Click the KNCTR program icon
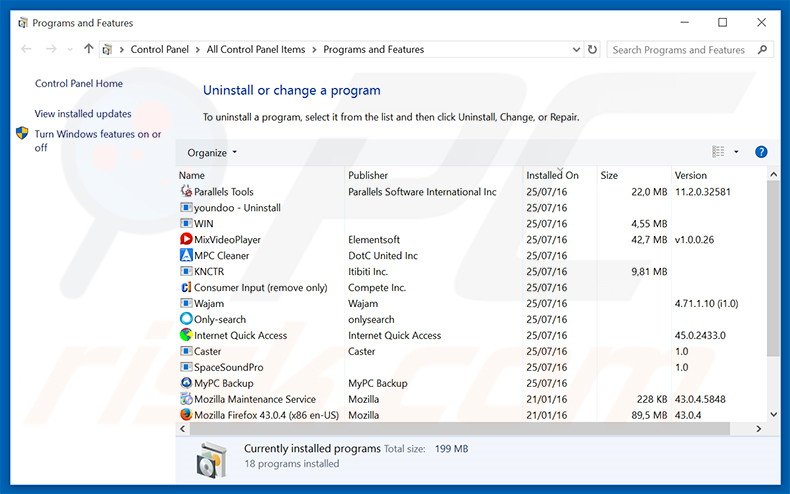The image size is (790, 494). tap(186, 271)
